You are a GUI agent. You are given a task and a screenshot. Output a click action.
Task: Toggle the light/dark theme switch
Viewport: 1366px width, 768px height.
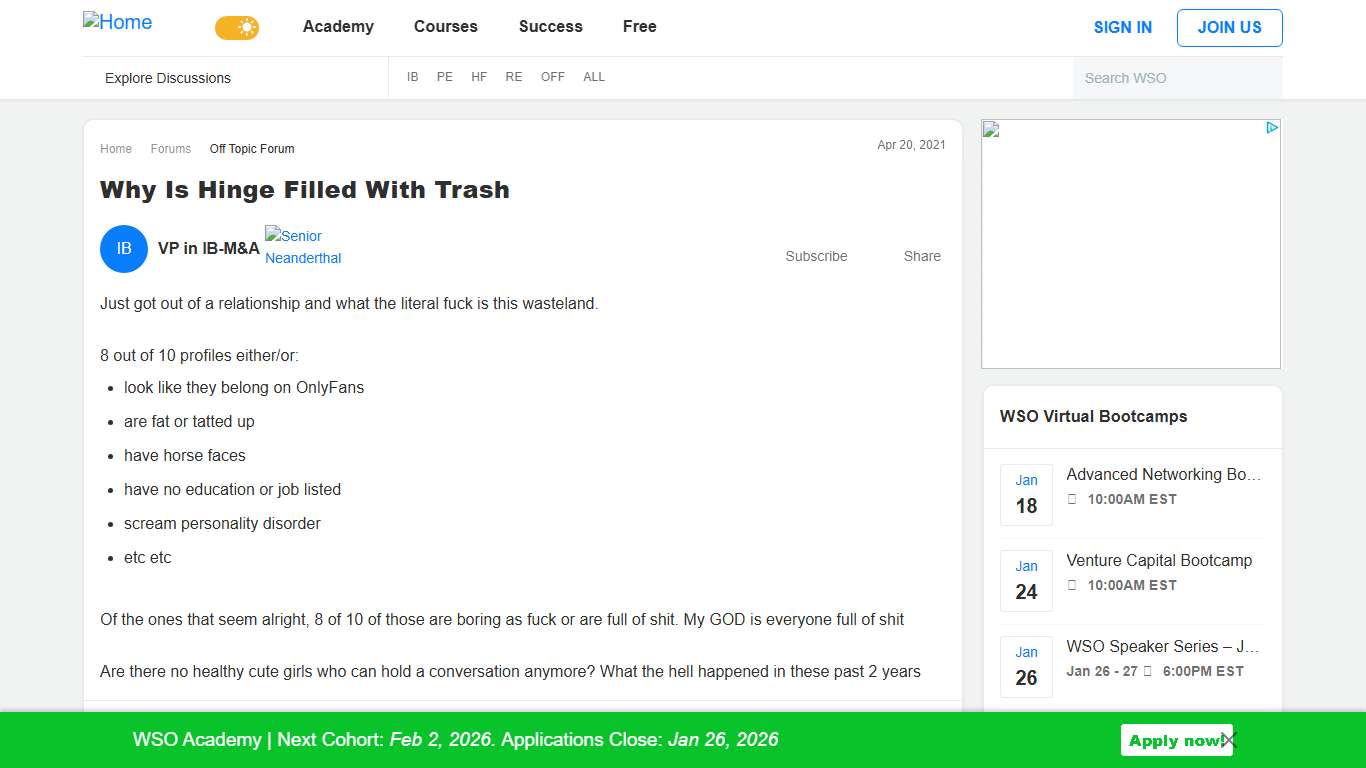point(236,28)
